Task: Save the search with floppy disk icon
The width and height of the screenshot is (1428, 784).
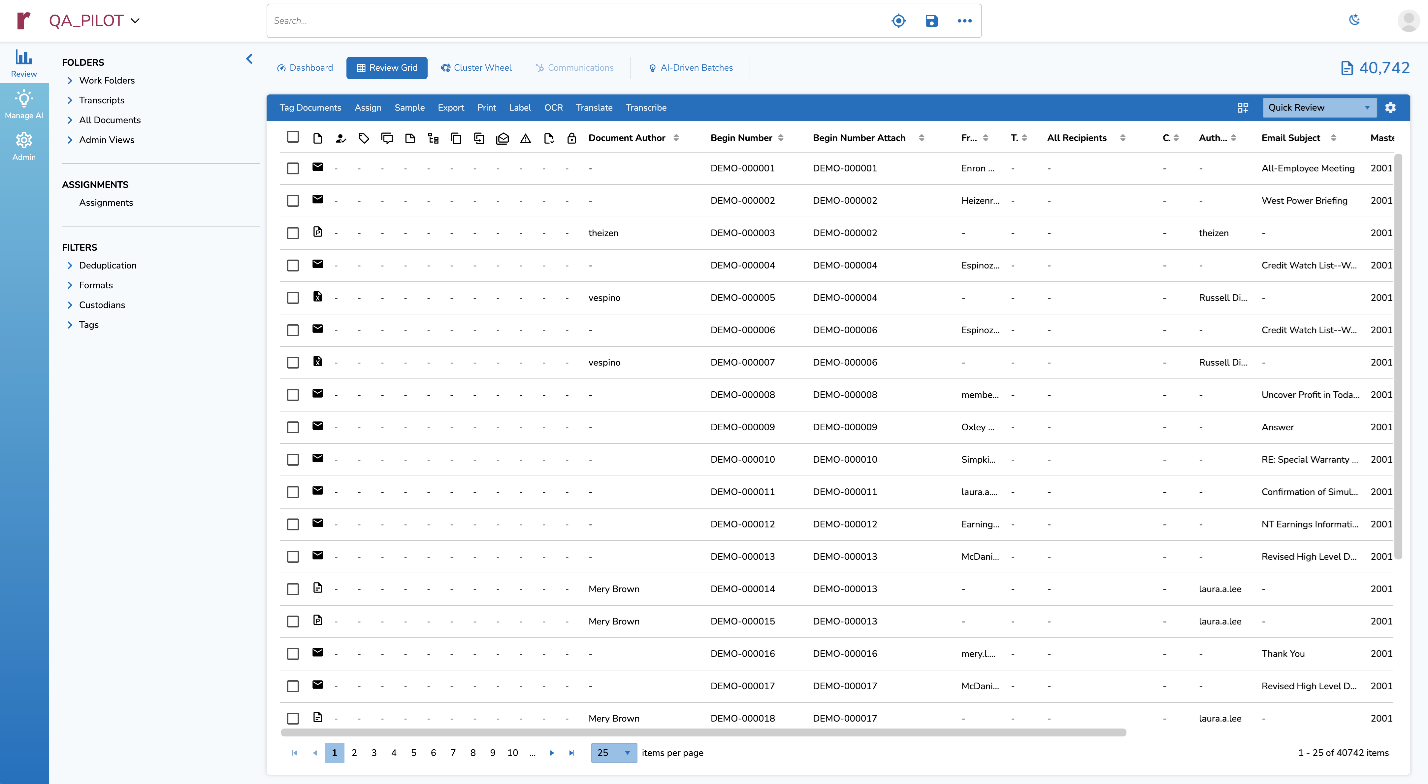Action: [932, 20]
